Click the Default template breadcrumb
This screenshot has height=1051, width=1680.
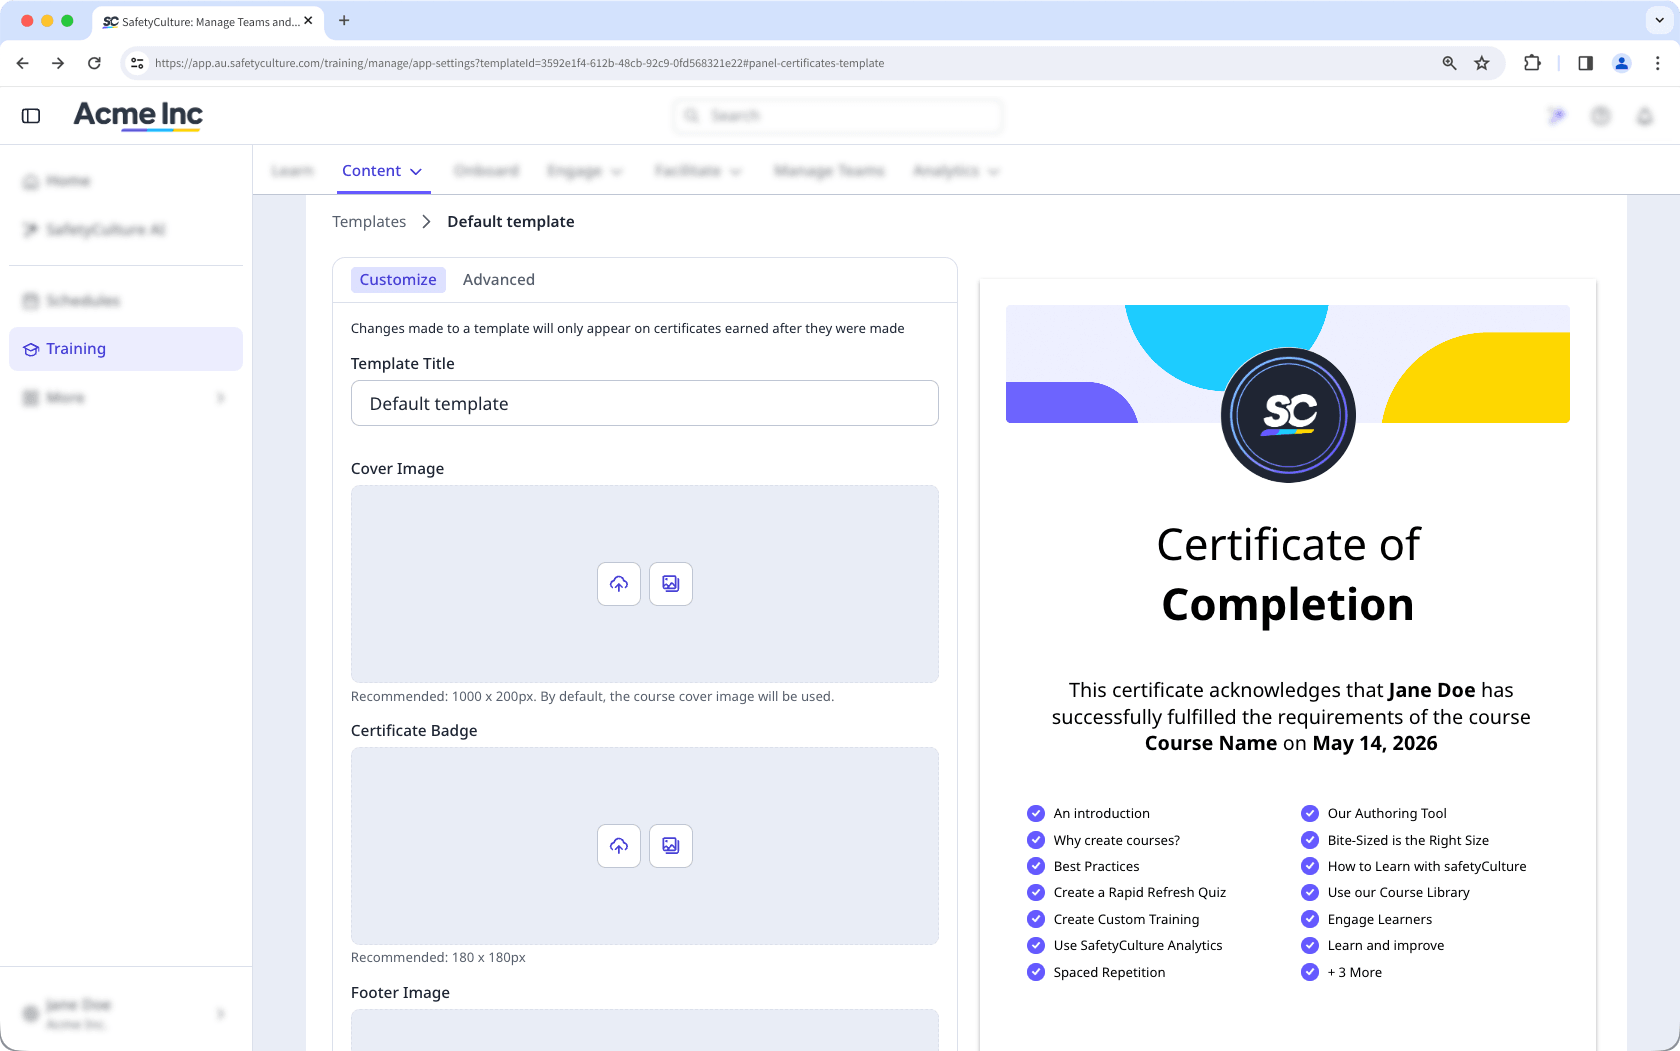click(511, 222)
